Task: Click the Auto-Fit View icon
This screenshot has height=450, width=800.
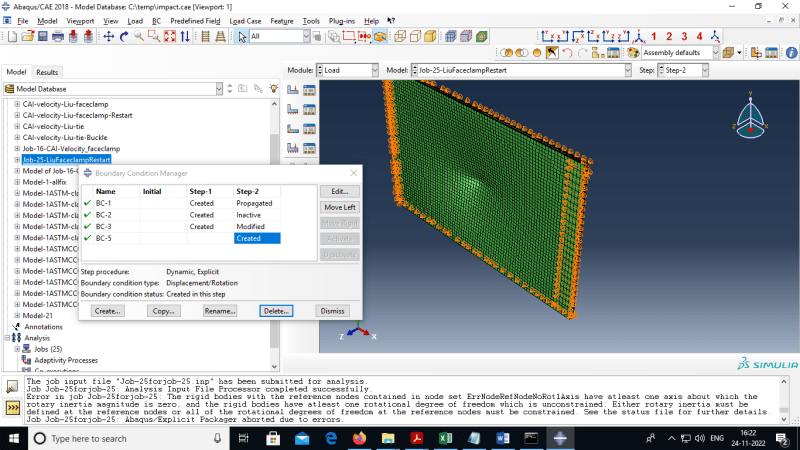Action: click(170, 36)
